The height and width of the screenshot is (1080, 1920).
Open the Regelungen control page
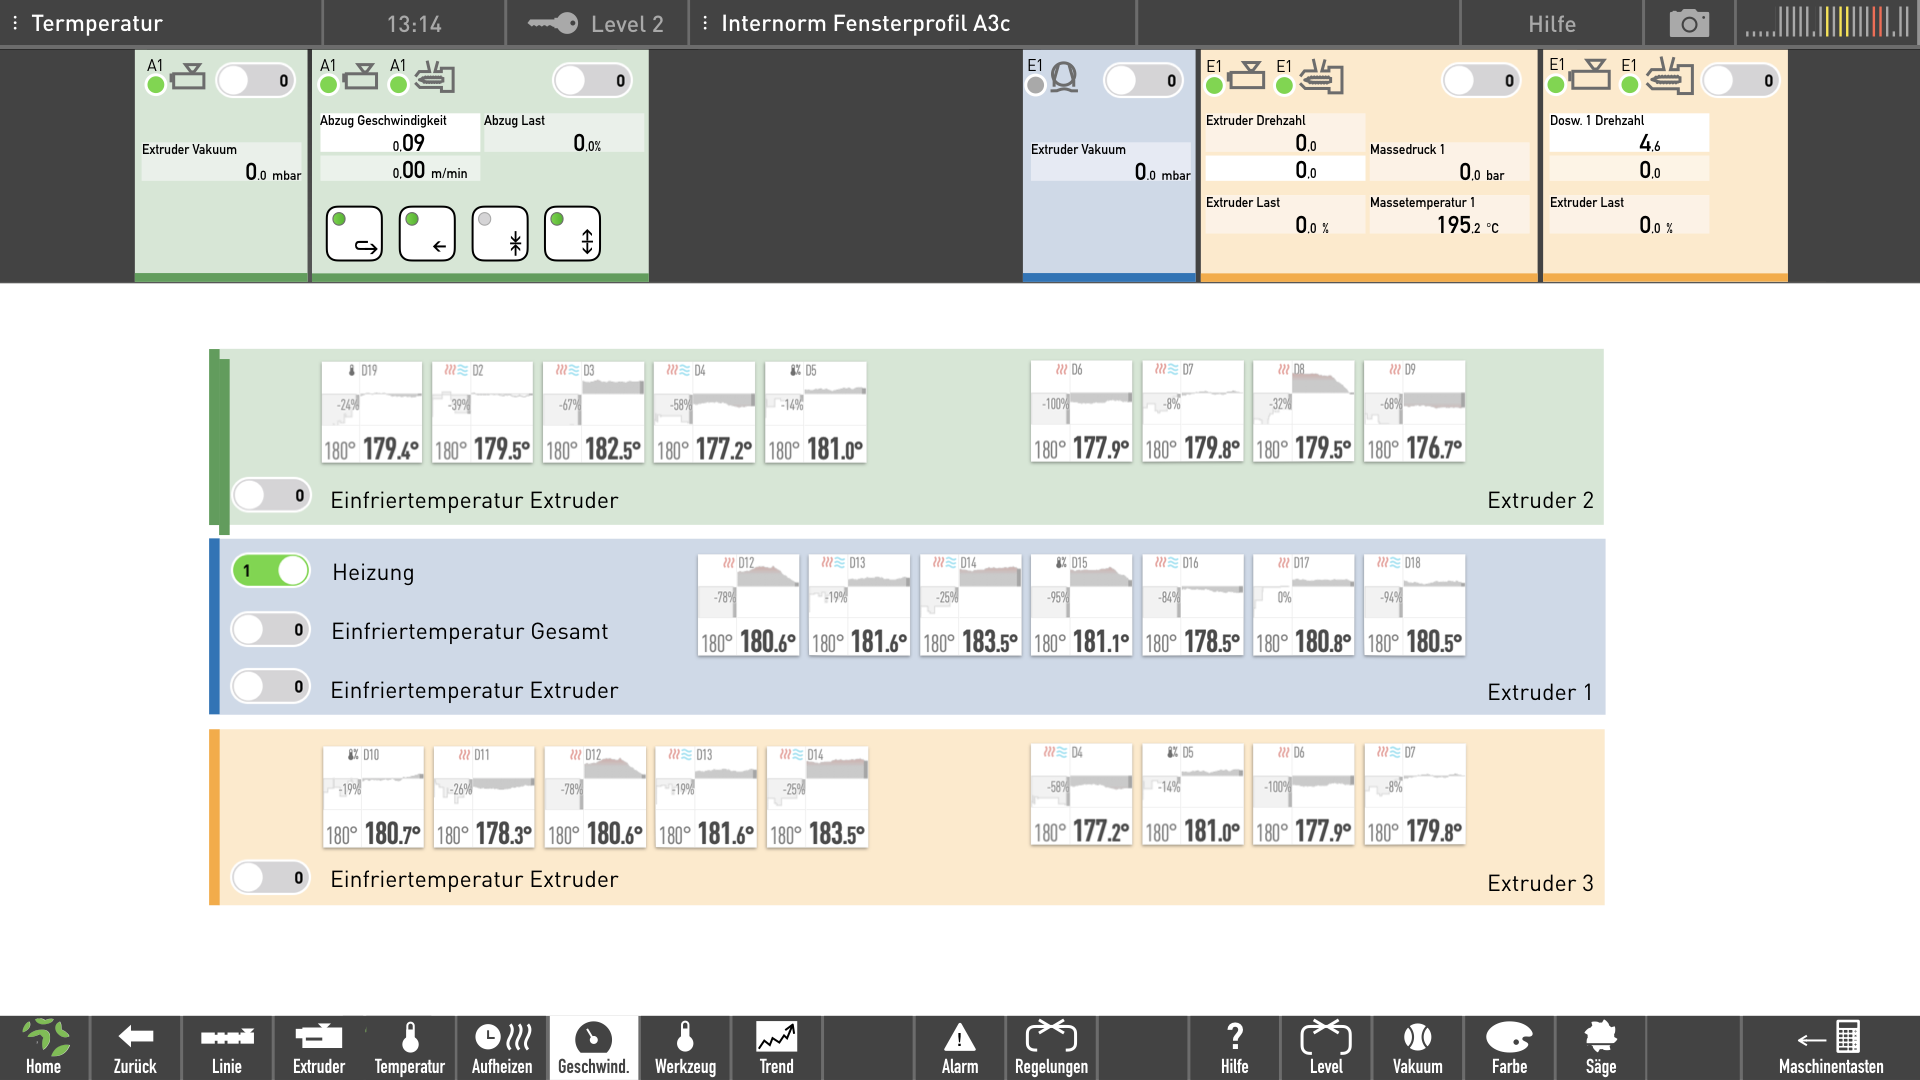[x=1051, y=1048]
